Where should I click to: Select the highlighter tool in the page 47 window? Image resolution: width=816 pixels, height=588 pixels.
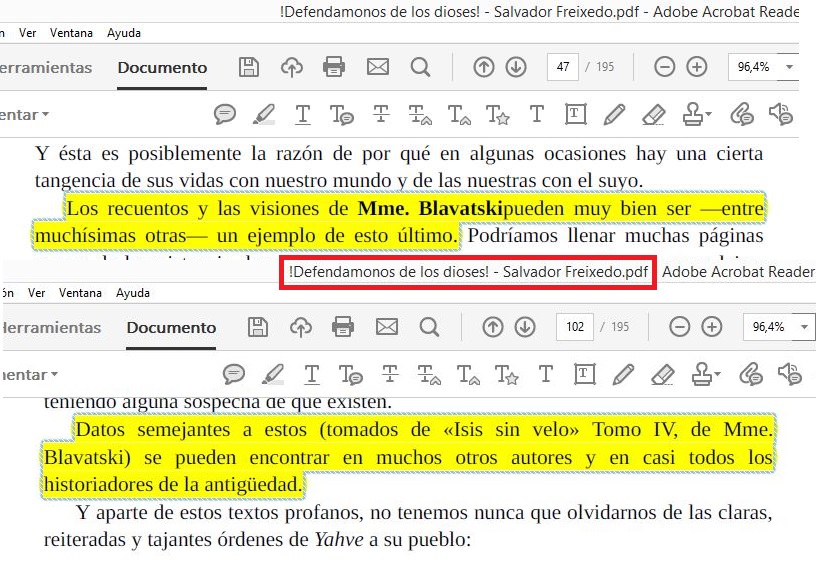[264, 114]
